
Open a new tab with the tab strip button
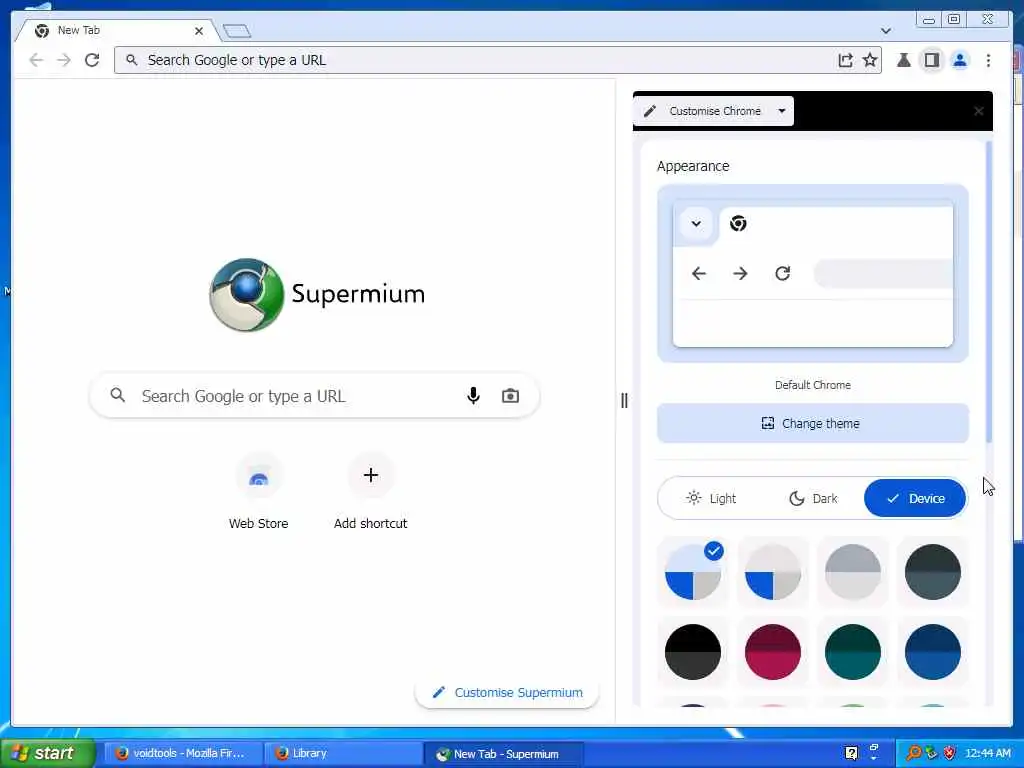tap(236, 31)
